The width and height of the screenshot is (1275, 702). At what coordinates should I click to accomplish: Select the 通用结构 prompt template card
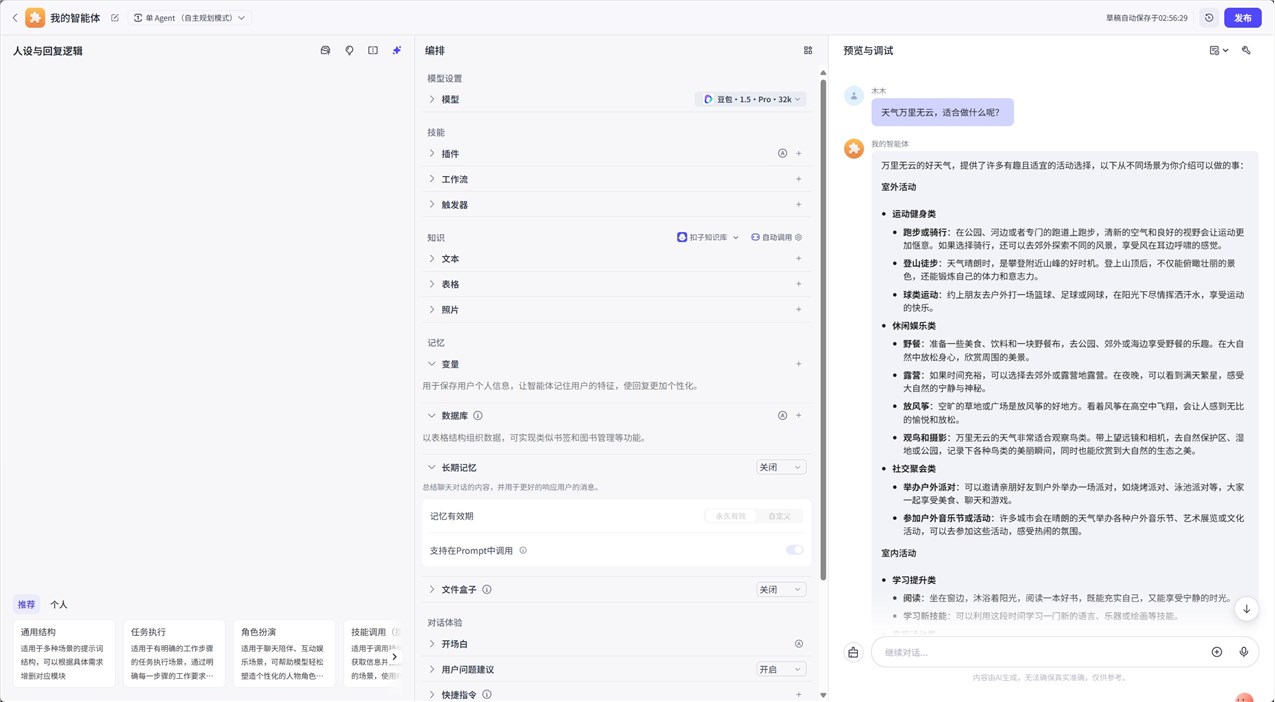point(64,654)
